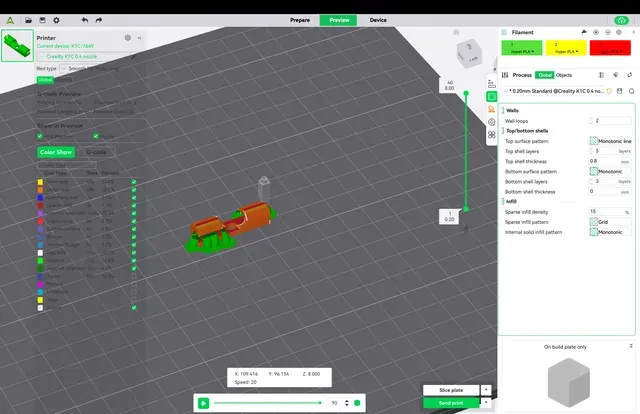640x414 pixels.
Task: Select the Objects tab in Process panel
Action: (x=564, y=75)
